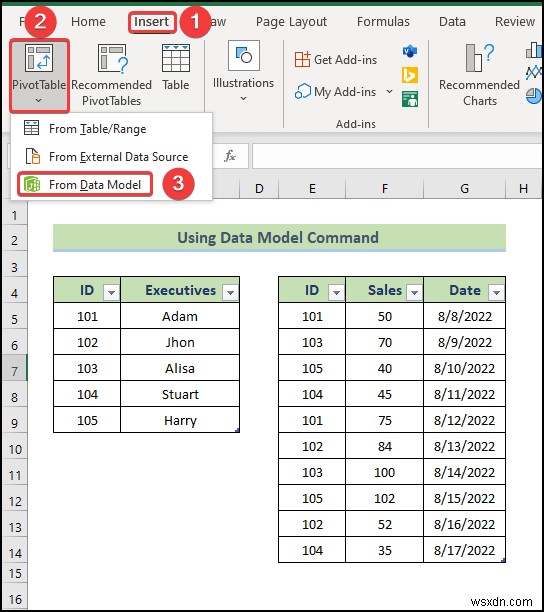Open My Add-ins
The image size is (544, 612).
(x=336, y=92)
